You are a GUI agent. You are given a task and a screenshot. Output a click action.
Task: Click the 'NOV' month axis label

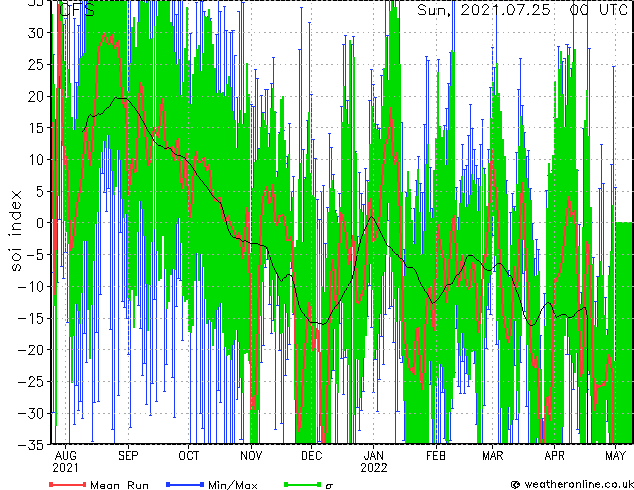click(x=251, y=456)
